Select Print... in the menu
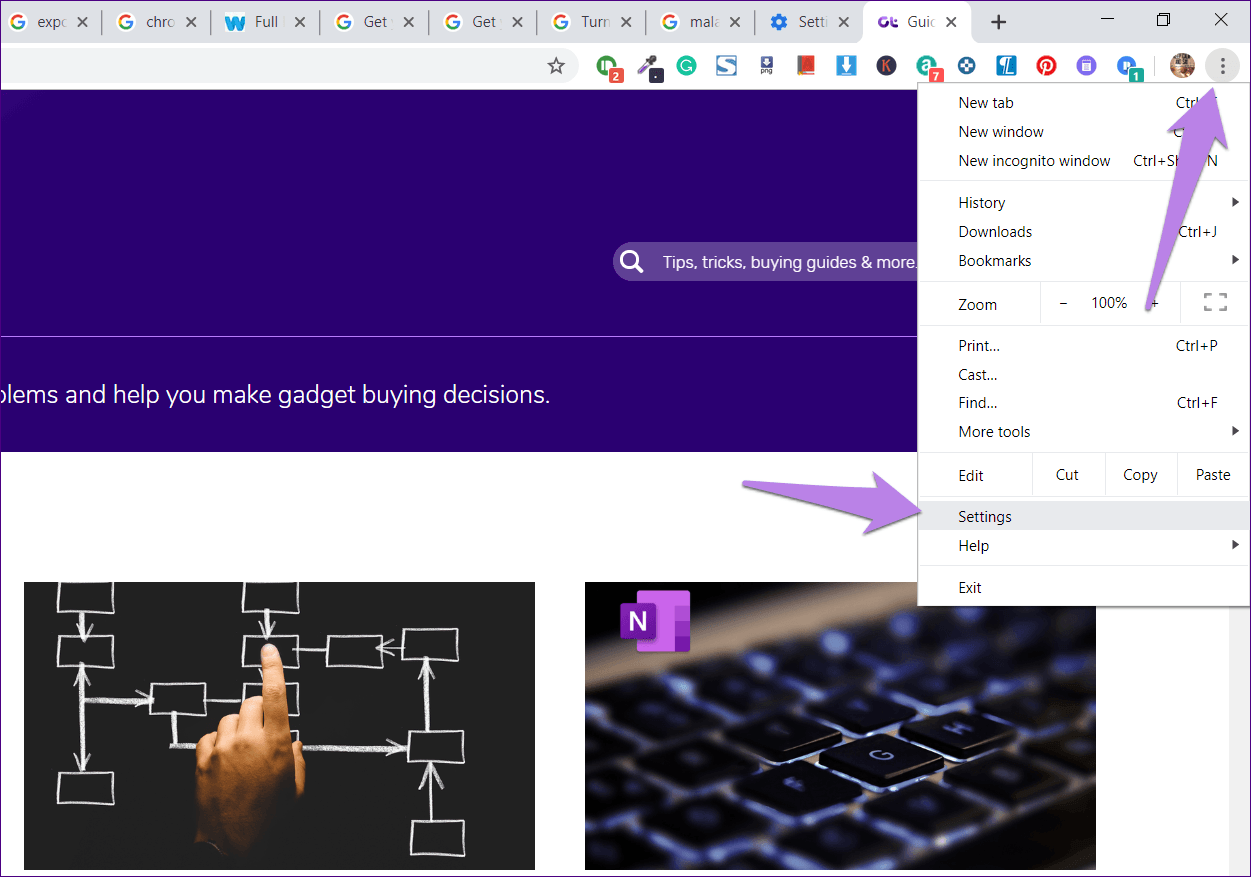 pos(1084,345)
